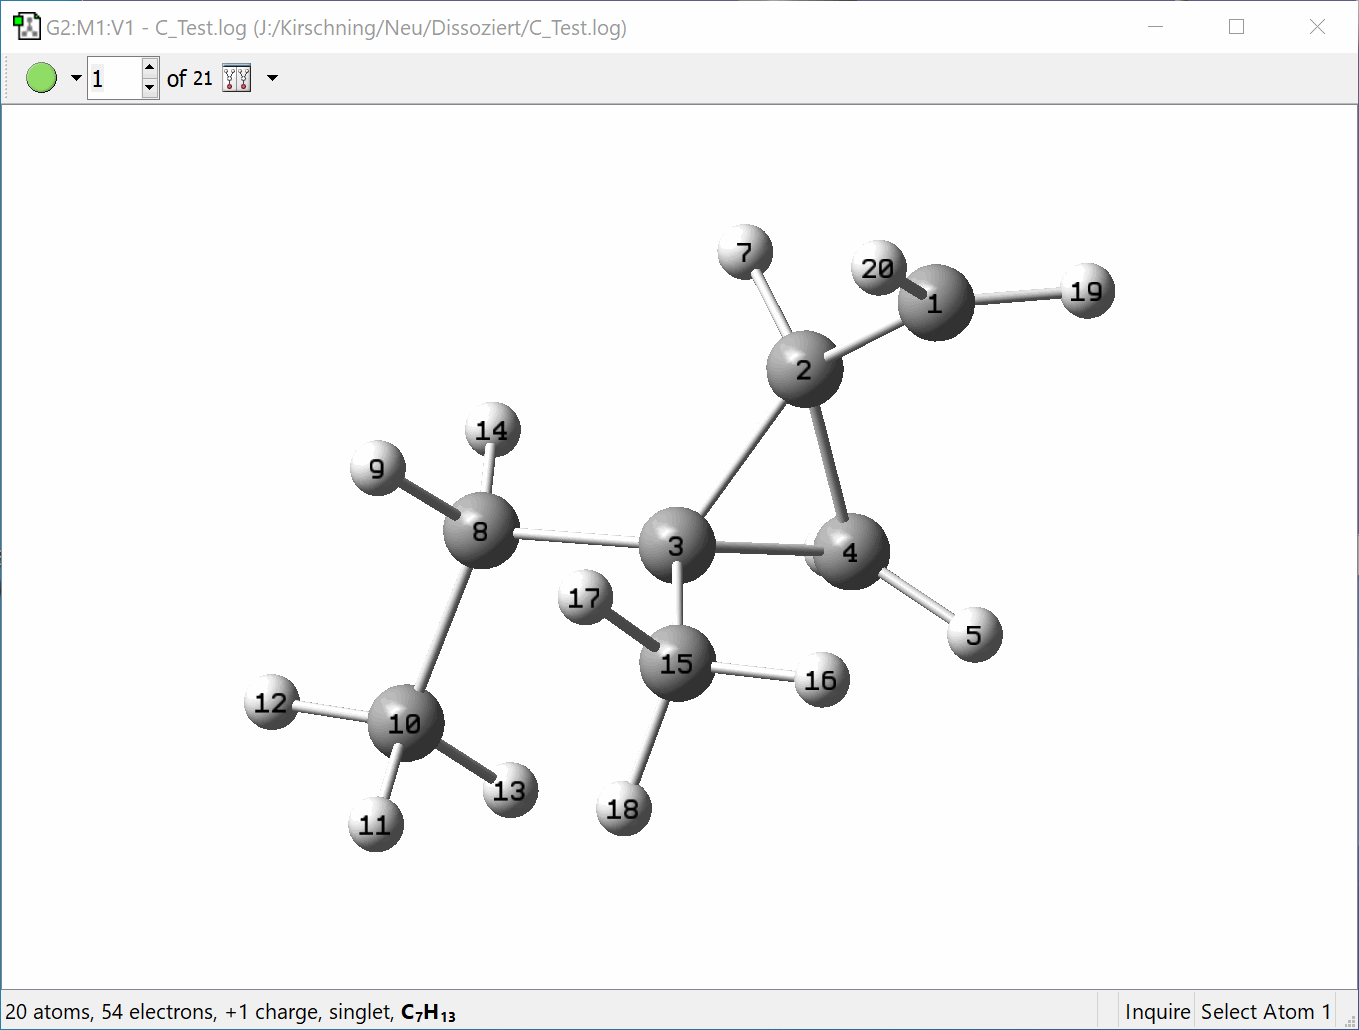Decrease frame number with down stepper arrow
The width and height of the screenshot is (1359, 1030).
point(150,88)
